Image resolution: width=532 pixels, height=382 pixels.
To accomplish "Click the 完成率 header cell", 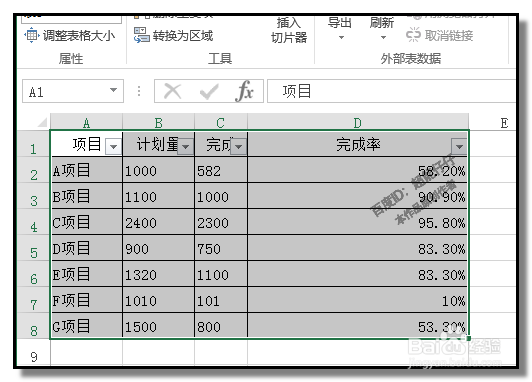I will pos(358,144).
